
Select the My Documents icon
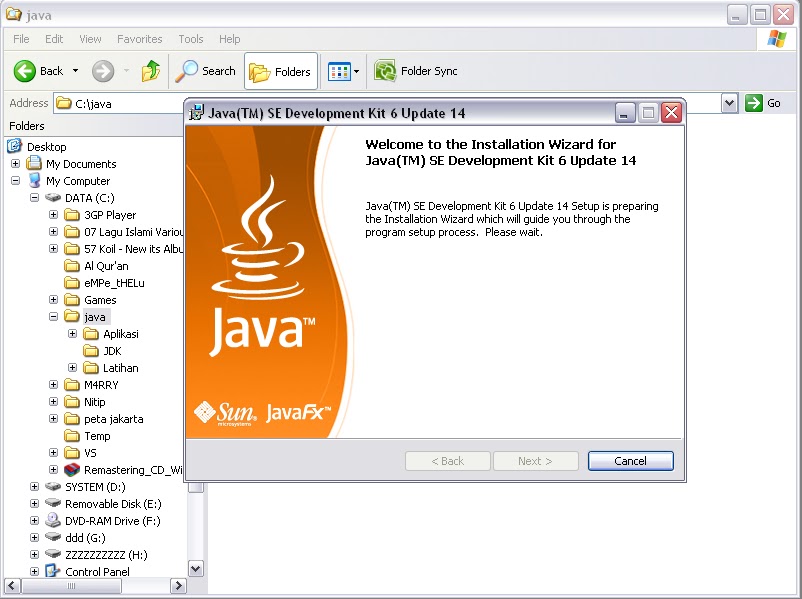(x=34, y=163)
